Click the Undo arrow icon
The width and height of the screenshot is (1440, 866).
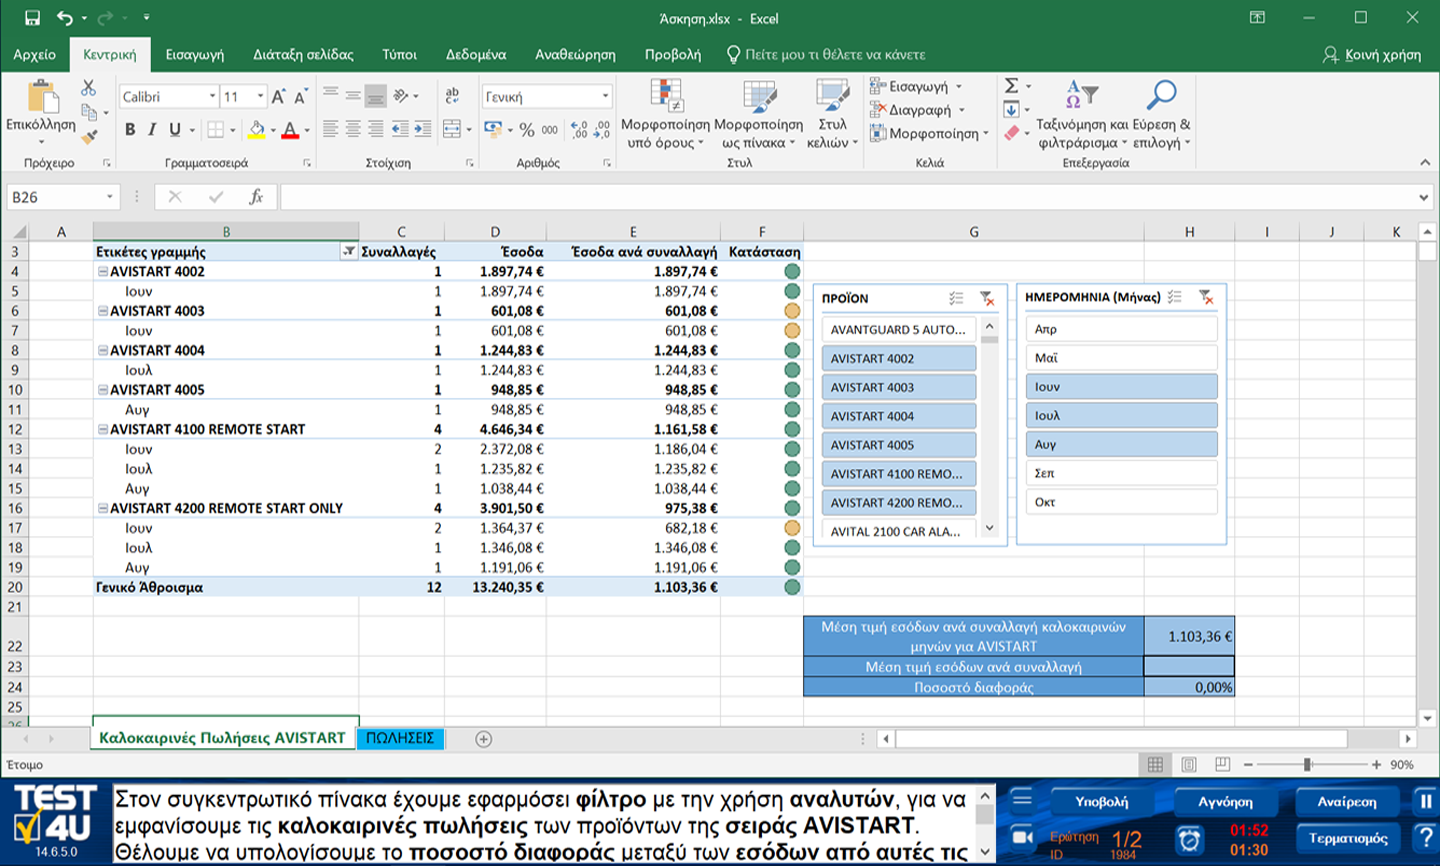pyautogui.click(x=65, y=18)
